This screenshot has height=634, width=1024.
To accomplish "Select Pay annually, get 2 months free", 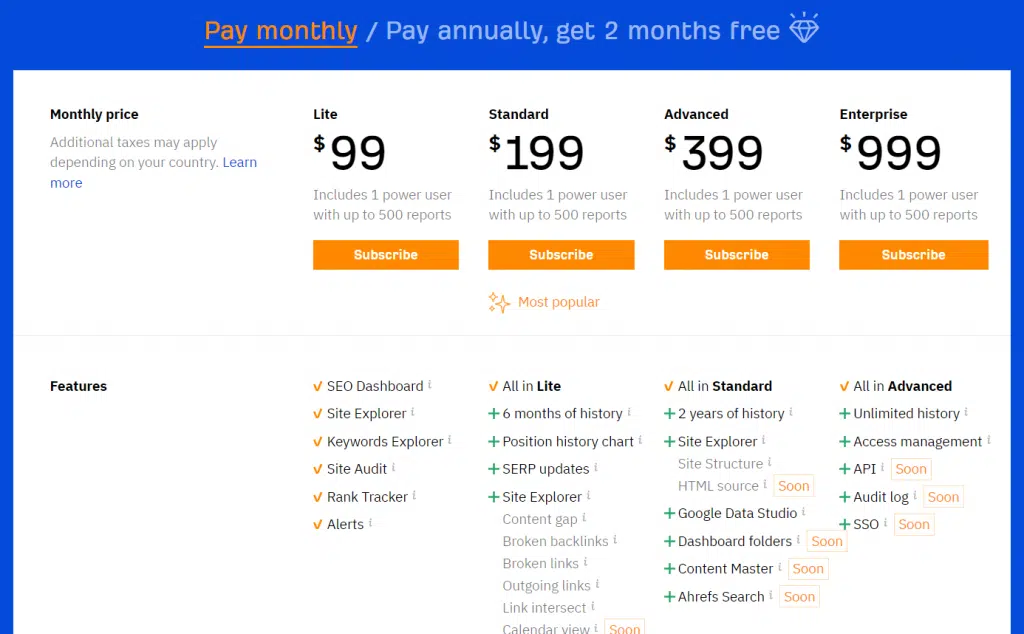I will (583, 31).
